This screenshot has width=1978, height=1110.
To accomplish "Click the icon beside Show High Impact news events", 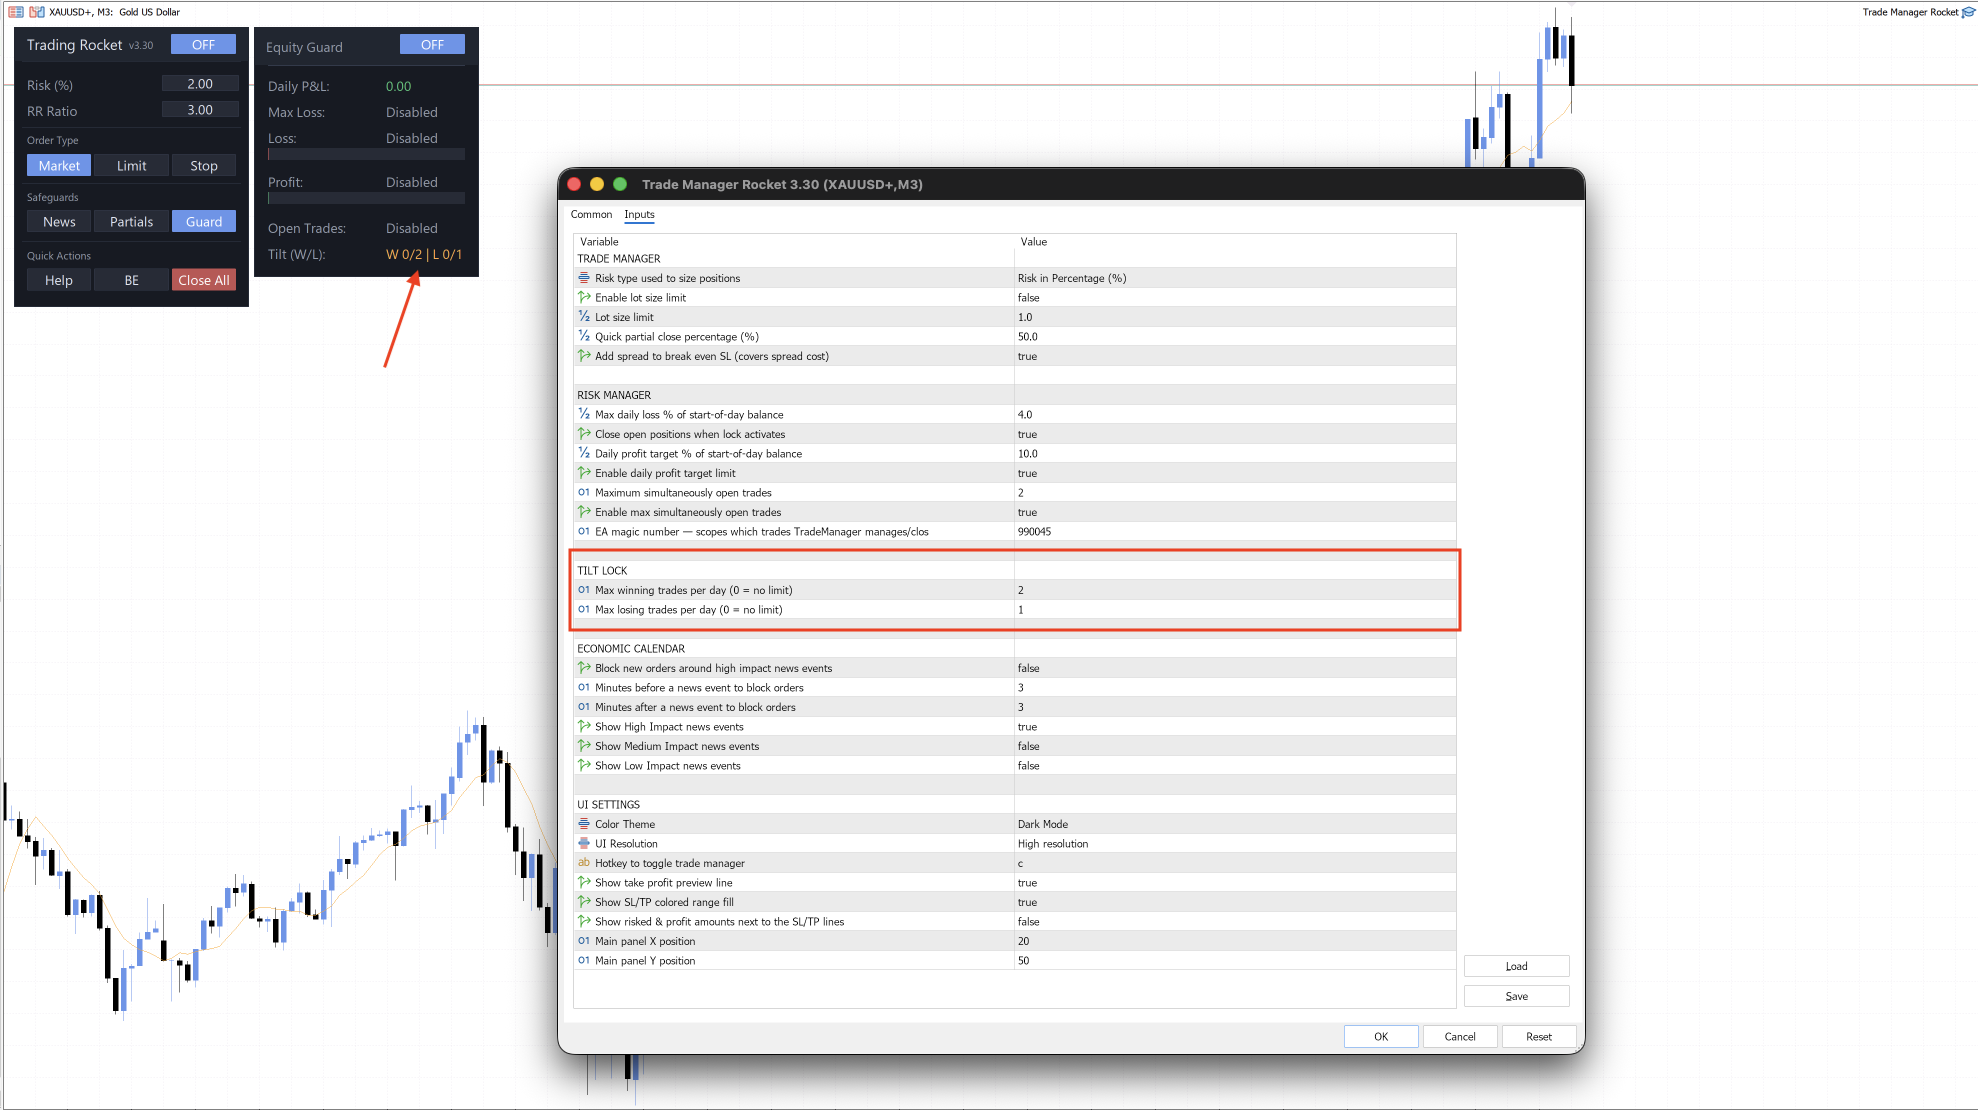I will (584, 726).
